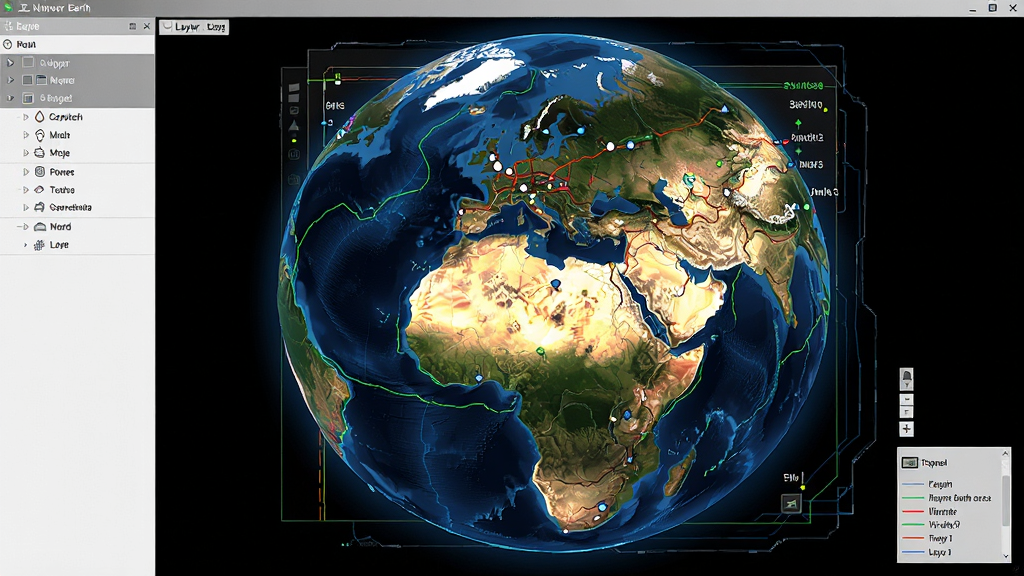Click the eye-shaped icon beside Tadue
The image size is (1024, 576).
[x=40, y=190]
